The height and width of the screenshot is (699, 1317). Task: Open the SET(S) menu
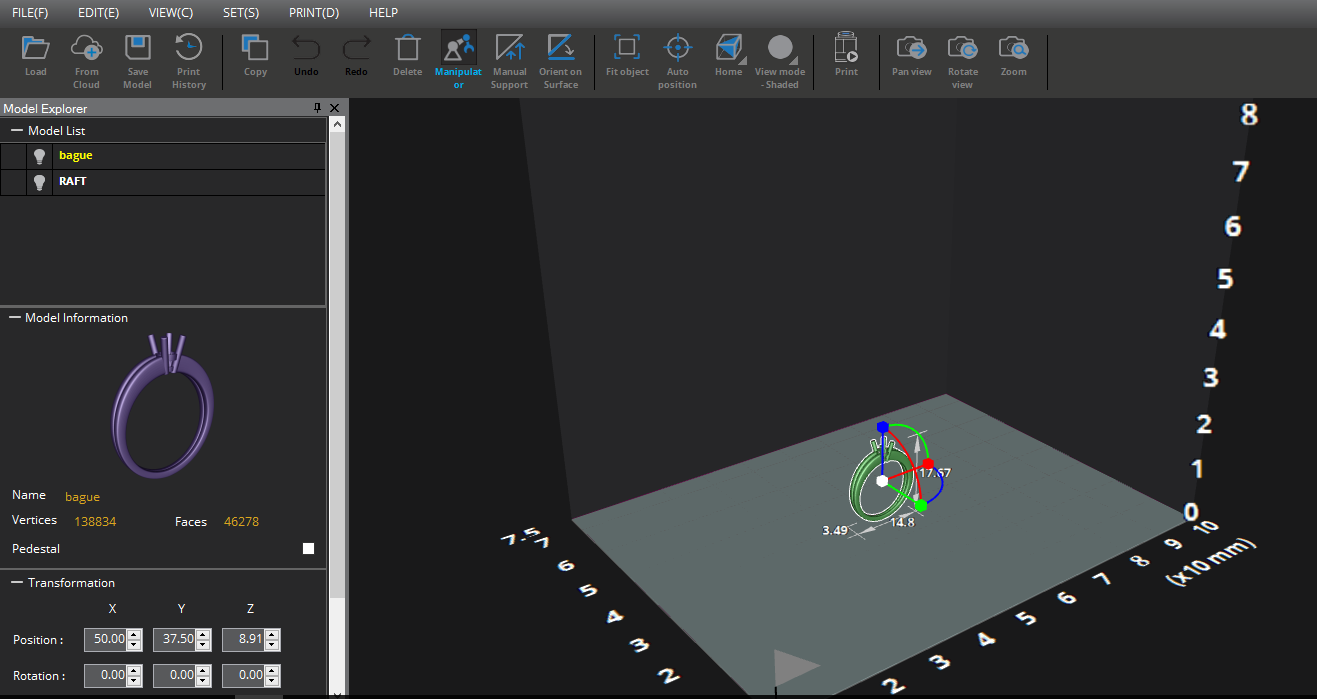click(240, 12)
